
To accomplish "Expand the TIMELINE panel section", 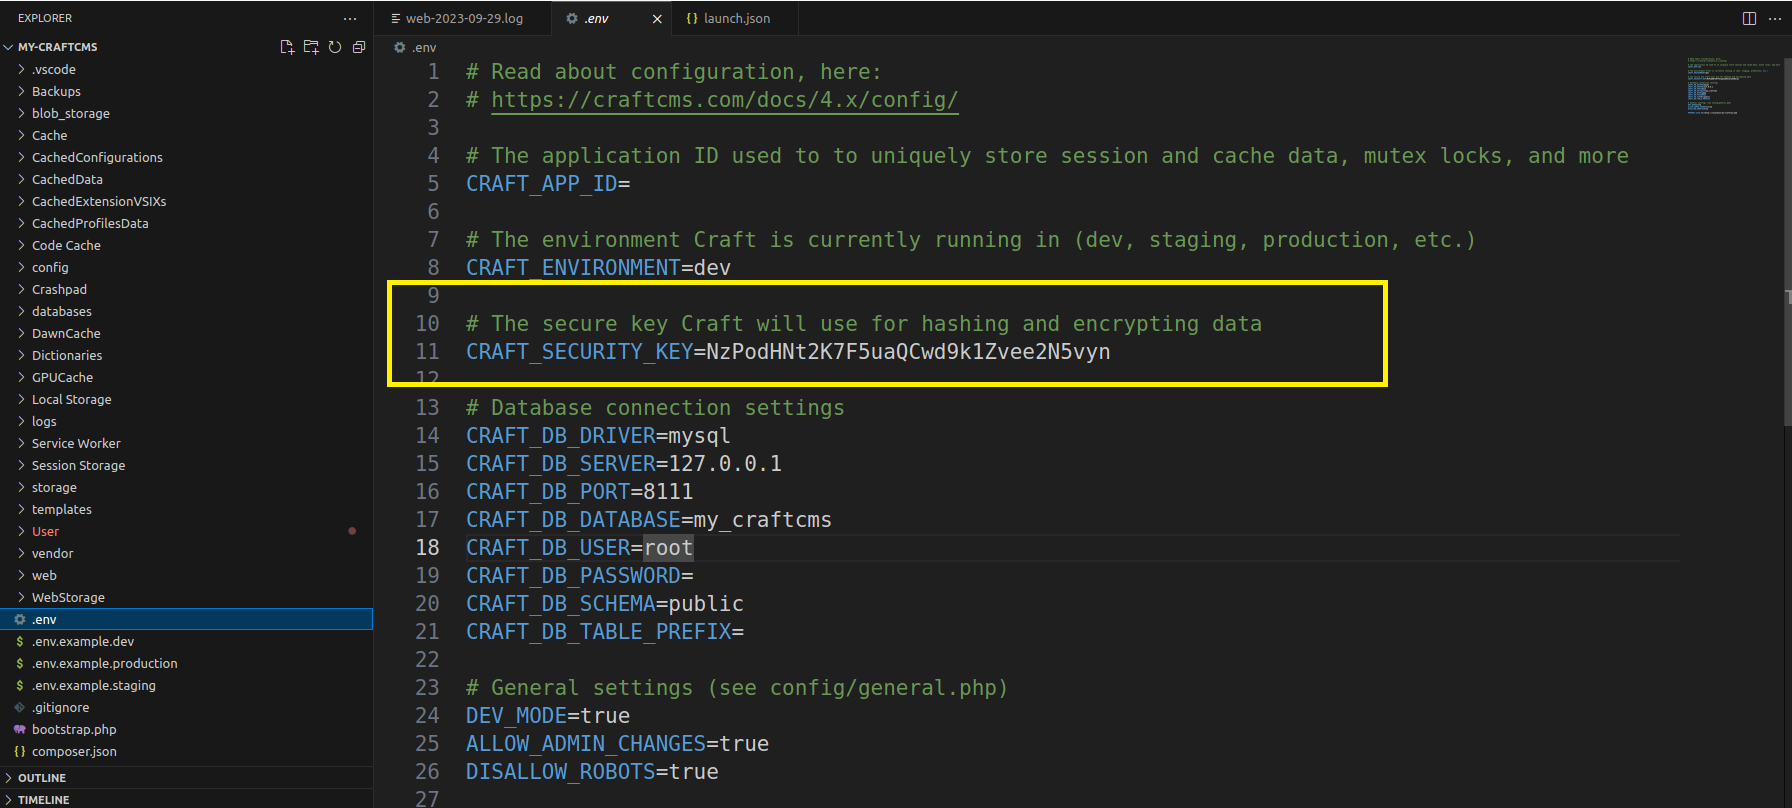I will click(x=186, y=799).
